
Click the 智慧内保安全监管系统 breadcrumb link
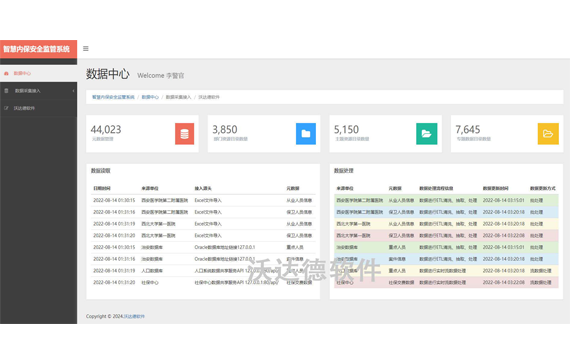click(x=113, y=97)
